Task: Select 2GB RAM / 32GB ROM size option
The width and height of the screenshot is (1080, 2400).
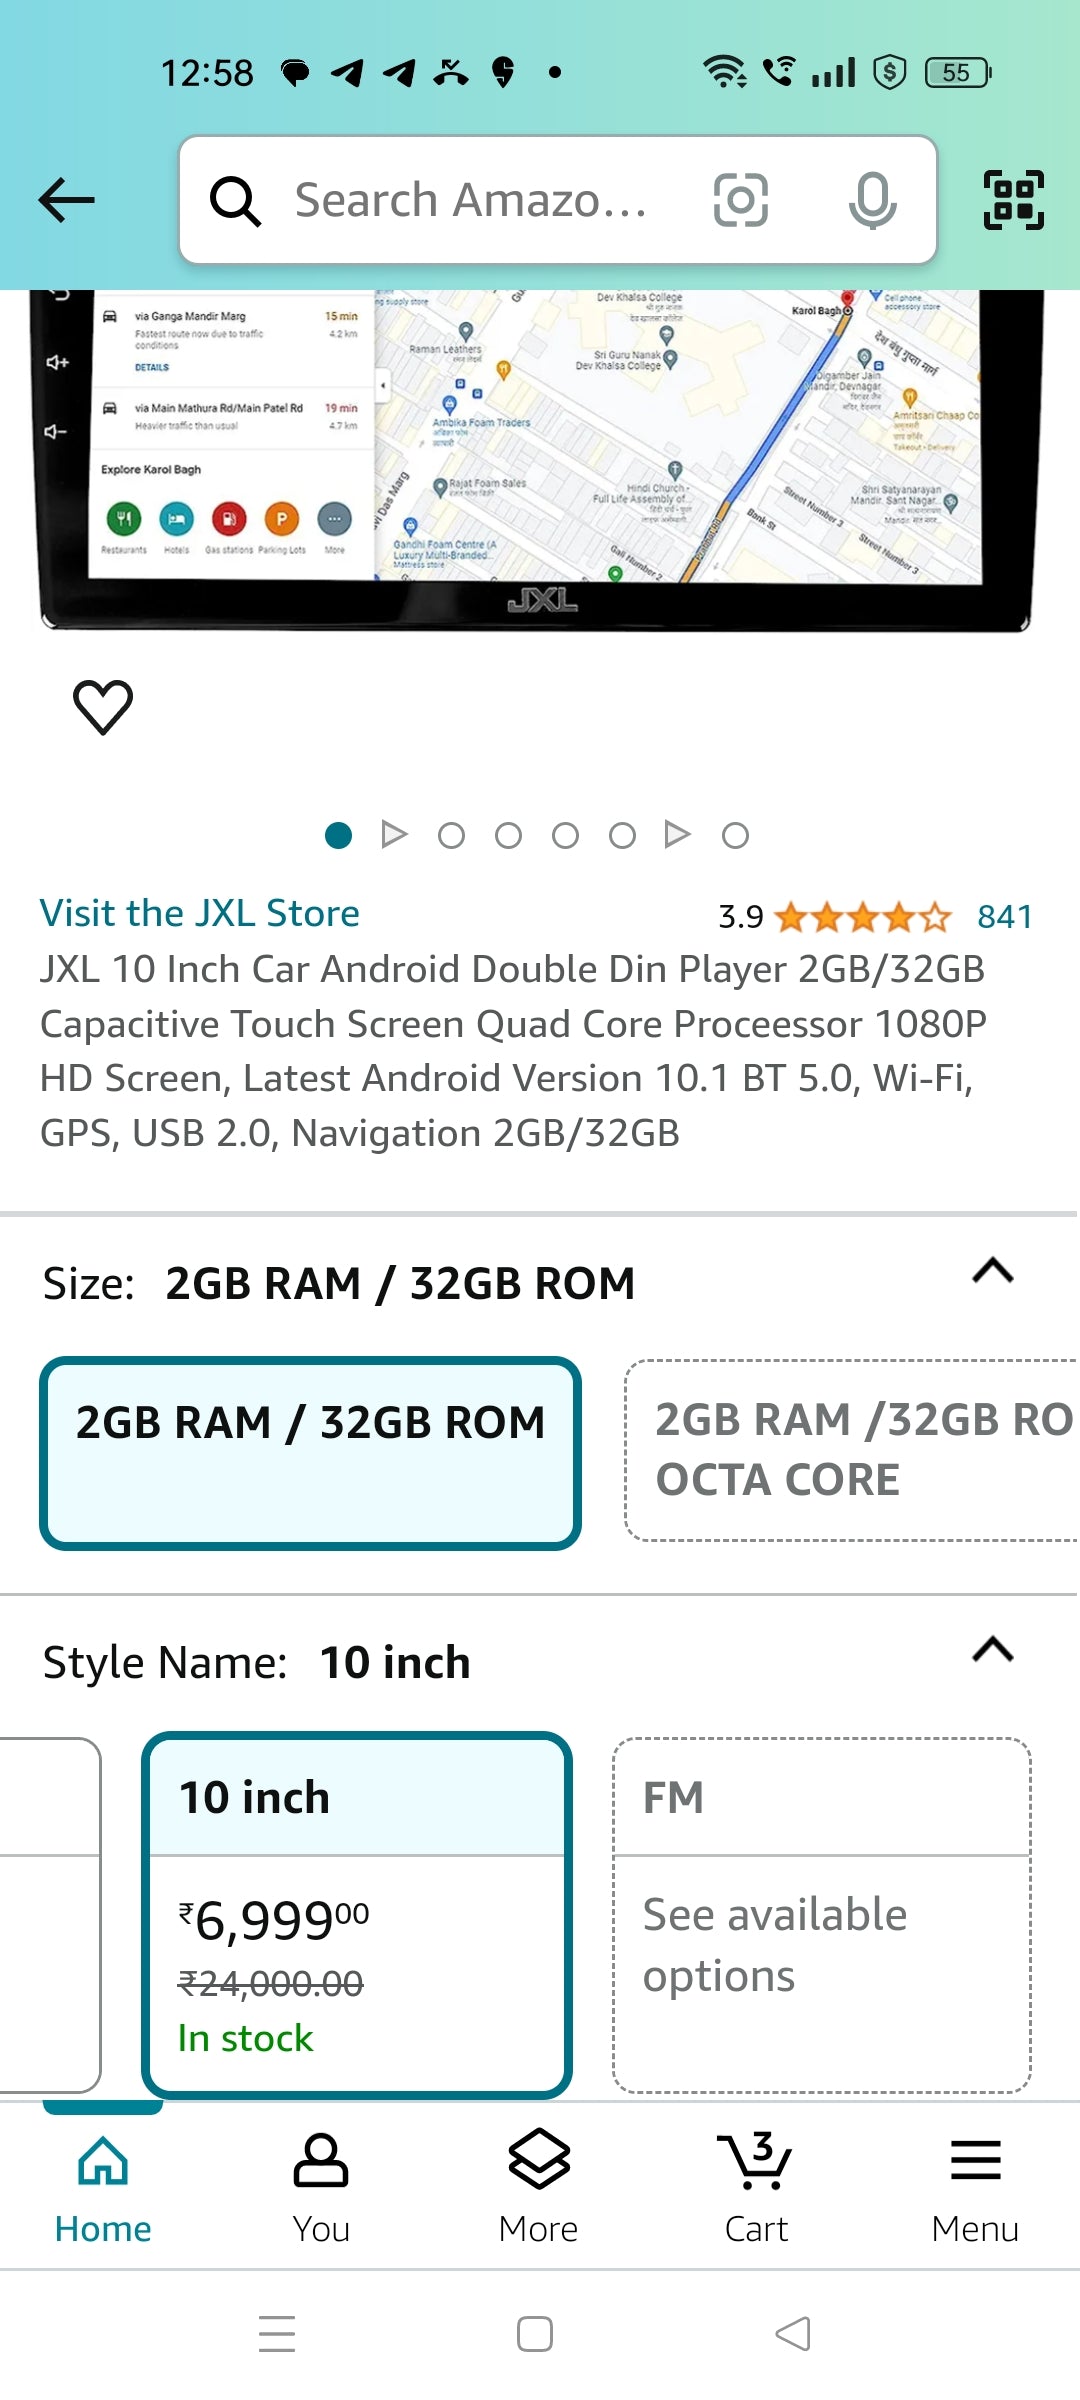Action: click(x=310, y=1452)
